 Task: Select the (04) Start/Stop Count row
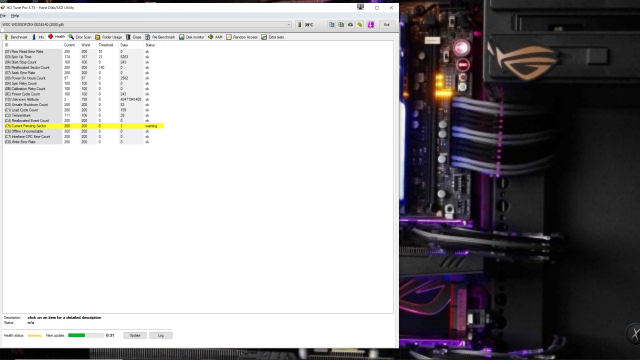coord(84,62)
